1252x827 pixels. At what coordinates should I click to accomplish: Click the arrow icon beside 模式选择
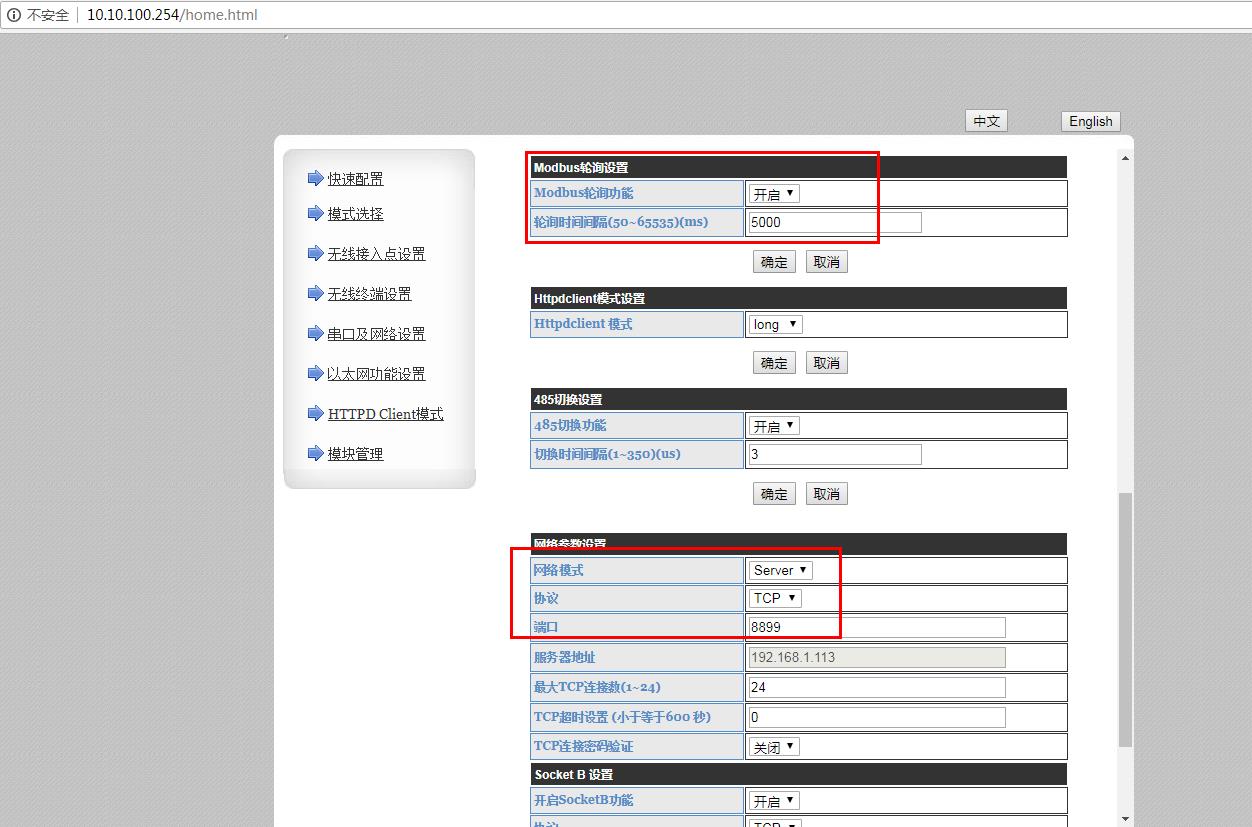pos(315,213)
